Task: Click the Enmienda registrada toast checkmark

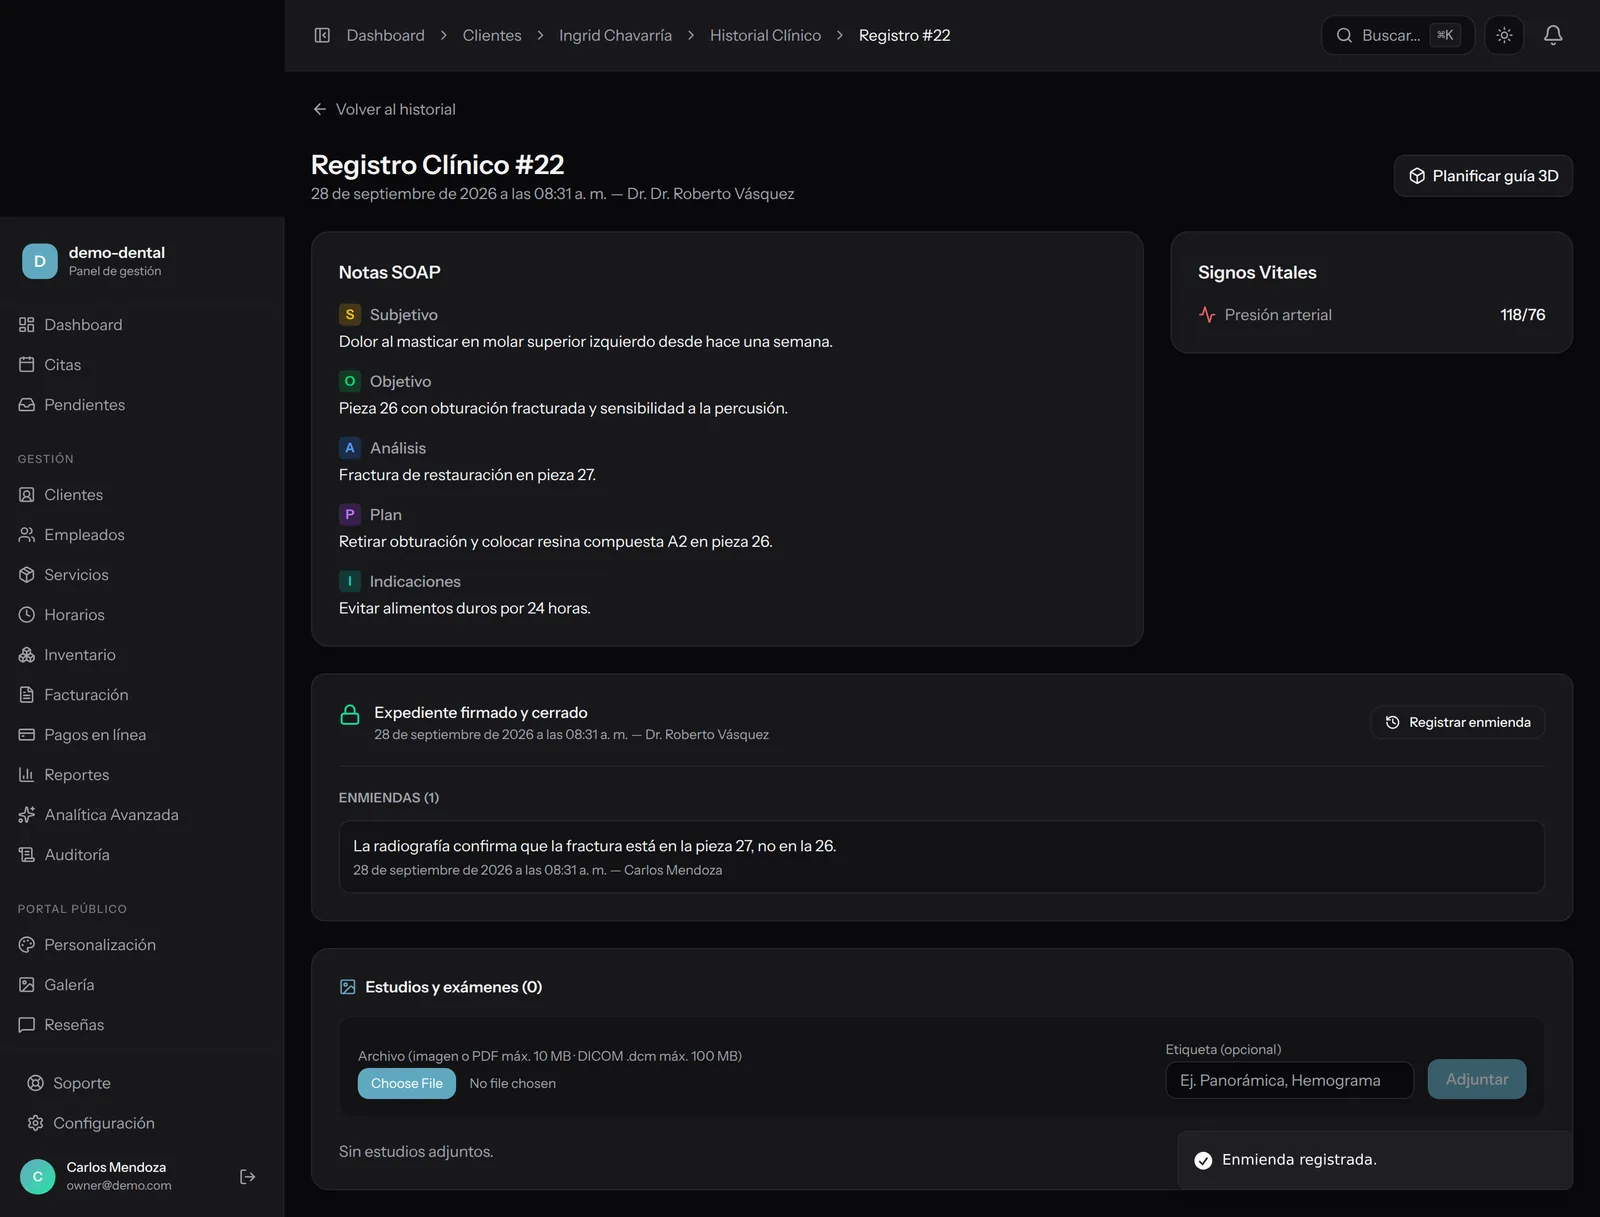Action: [x=1203, y=1160]
